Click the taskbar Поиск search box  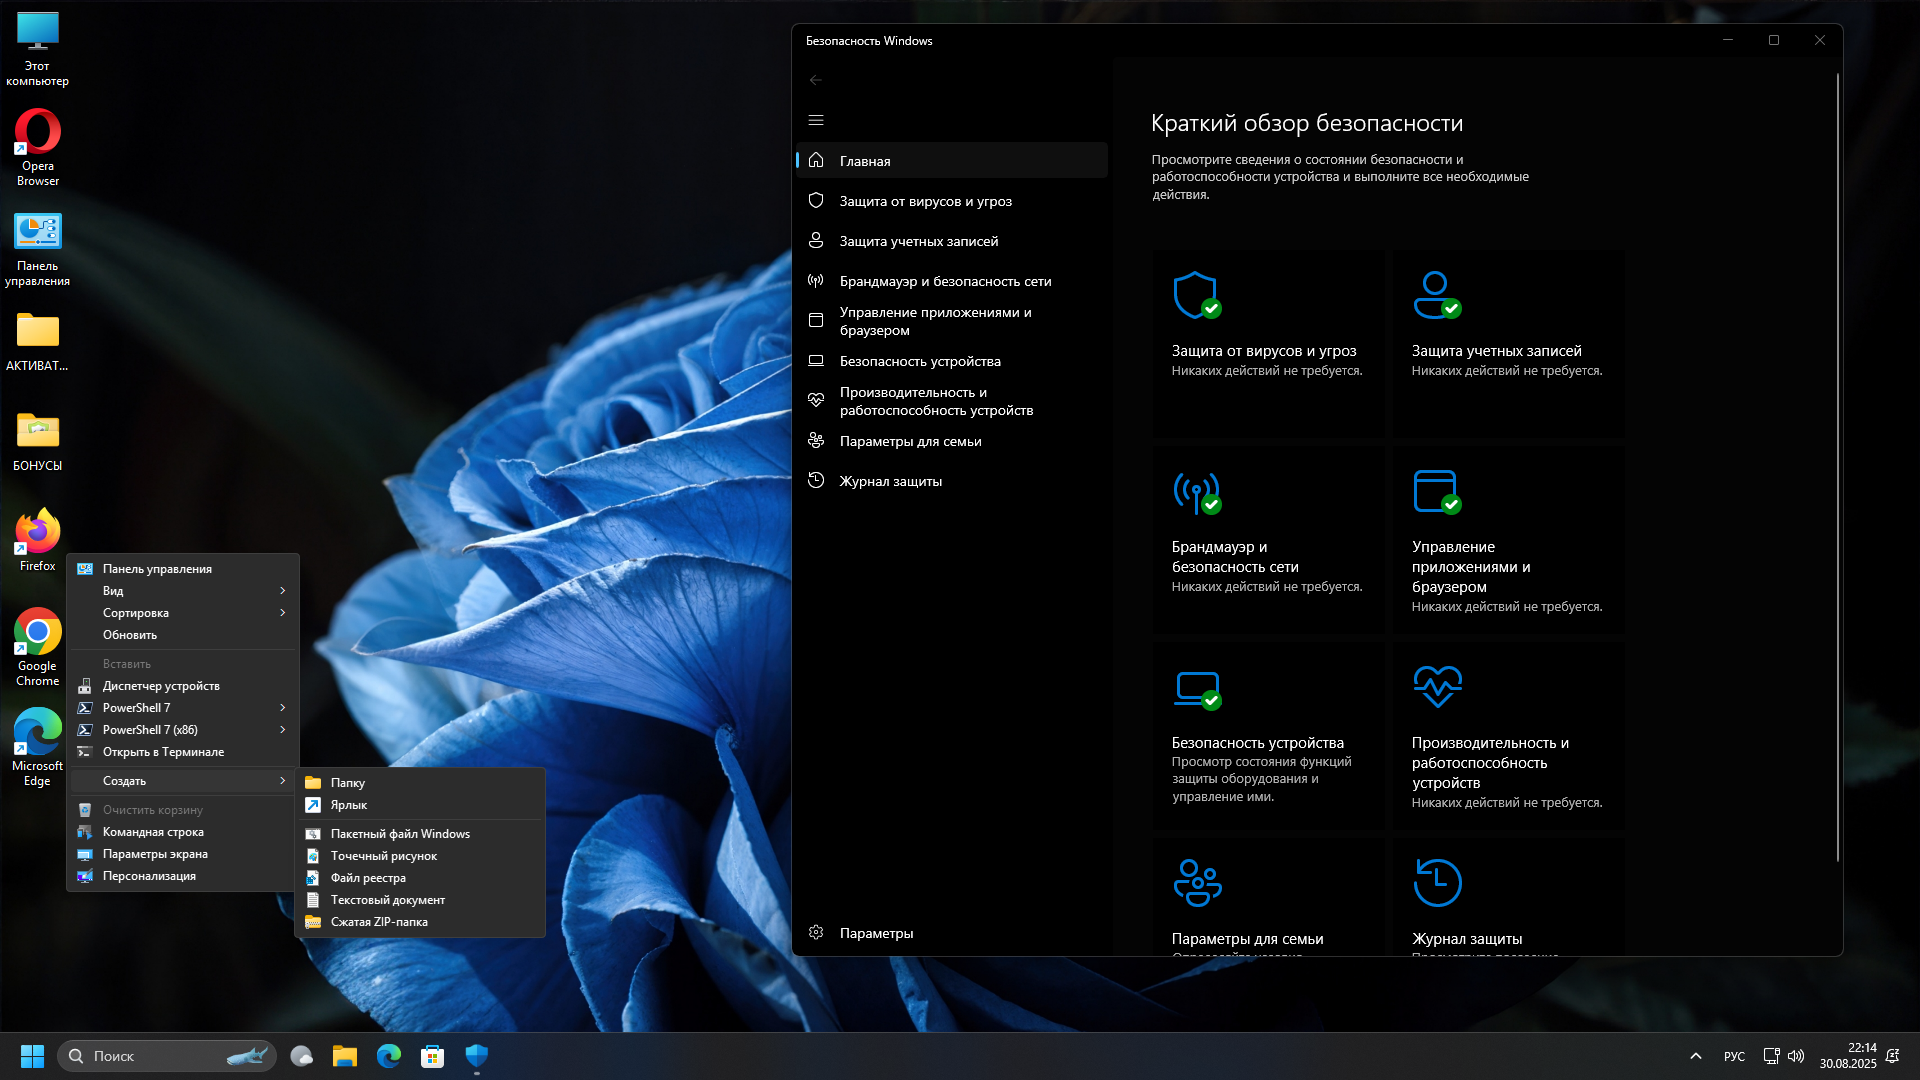click(x=167, y=1056)
